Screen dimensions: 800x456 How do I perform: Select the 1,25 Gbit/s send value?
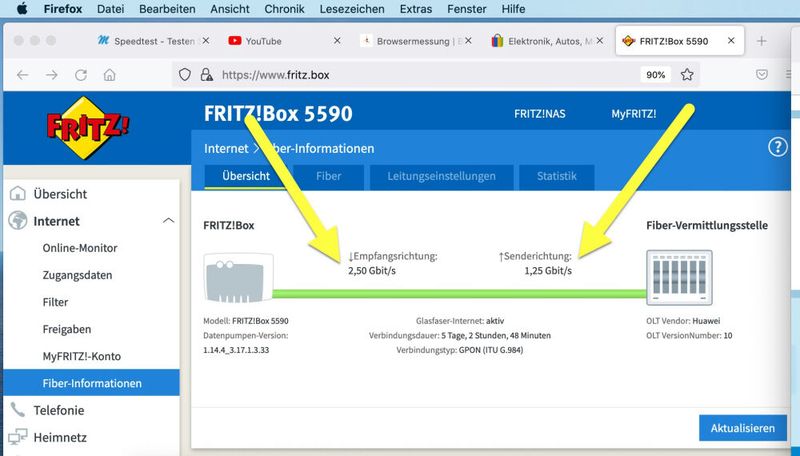click(x=548, y=271)
